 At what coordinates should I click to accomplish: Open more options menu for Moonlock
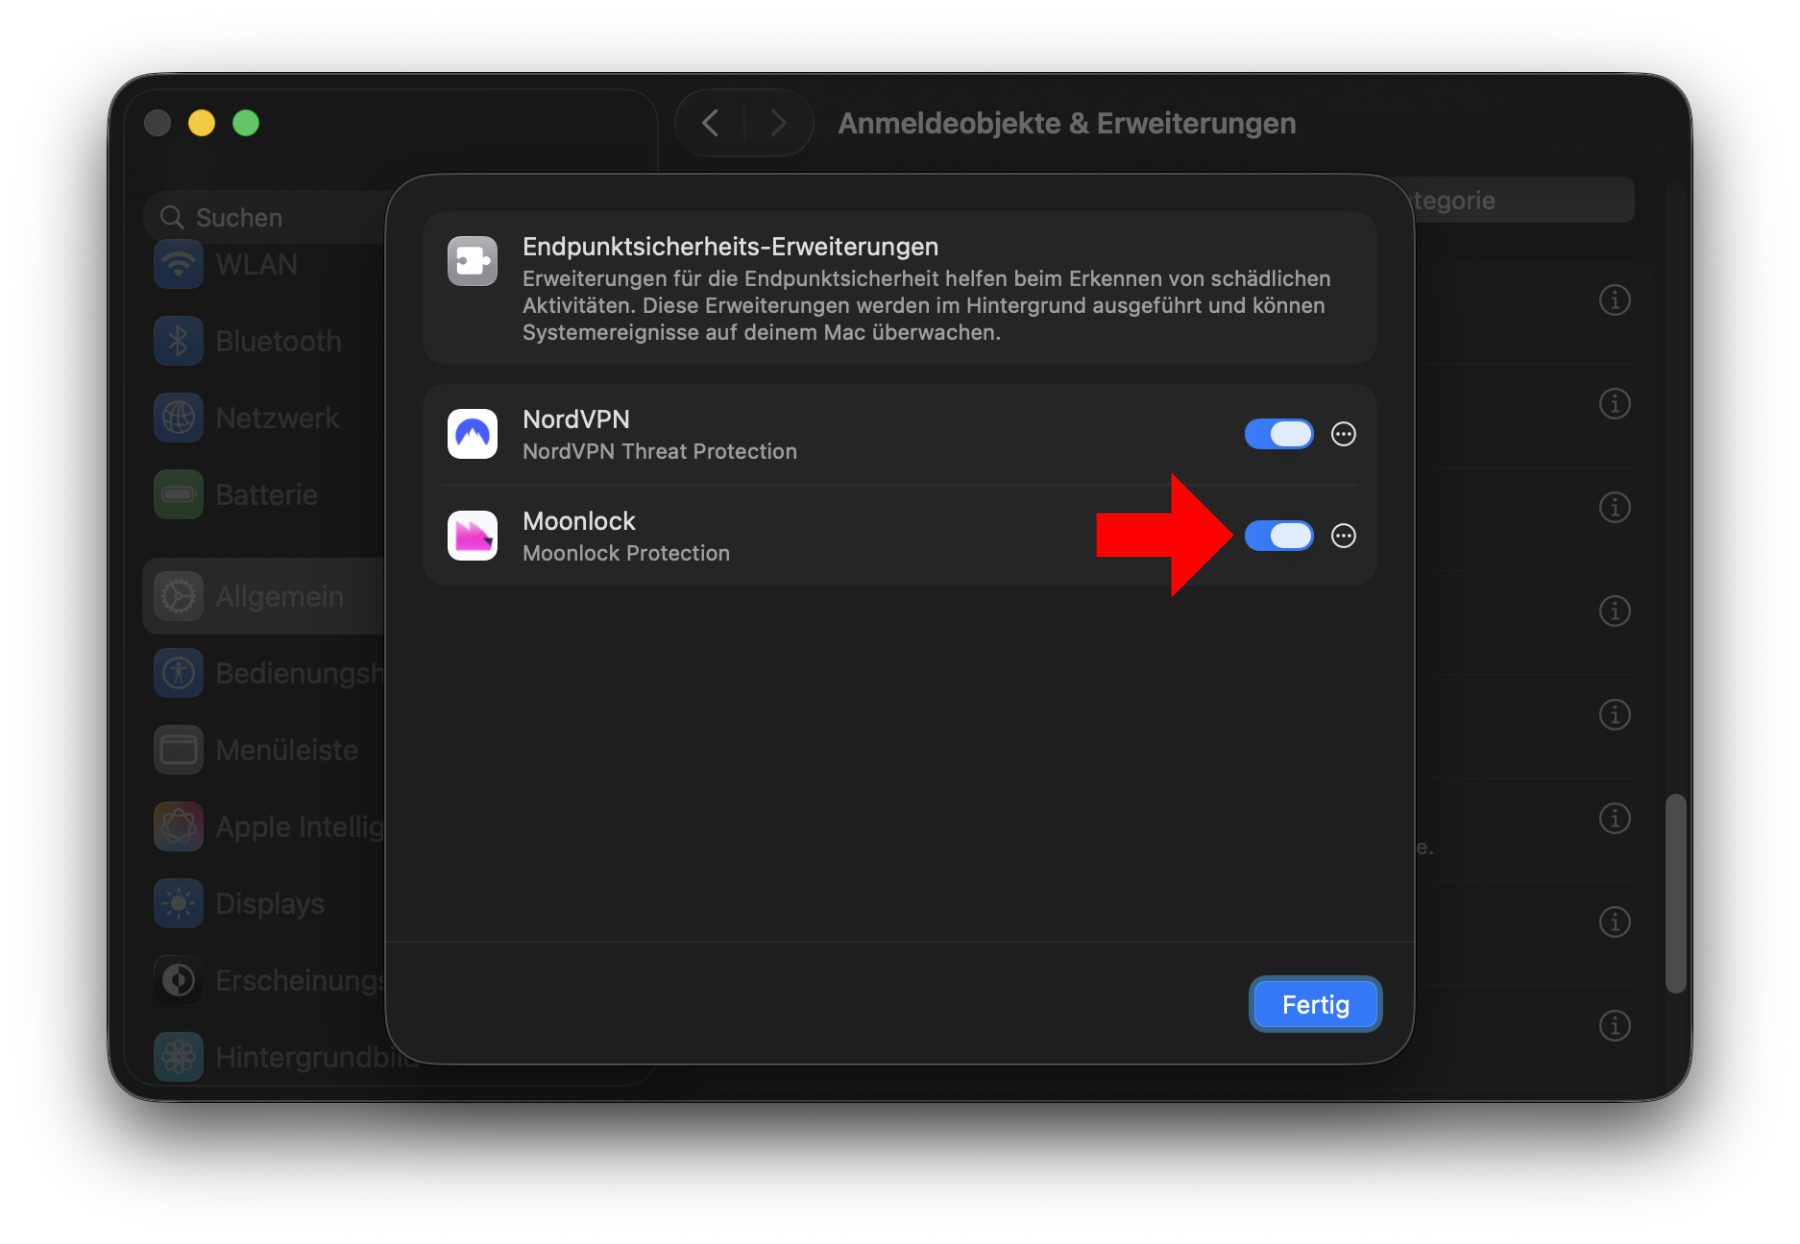click(1343, 536)
